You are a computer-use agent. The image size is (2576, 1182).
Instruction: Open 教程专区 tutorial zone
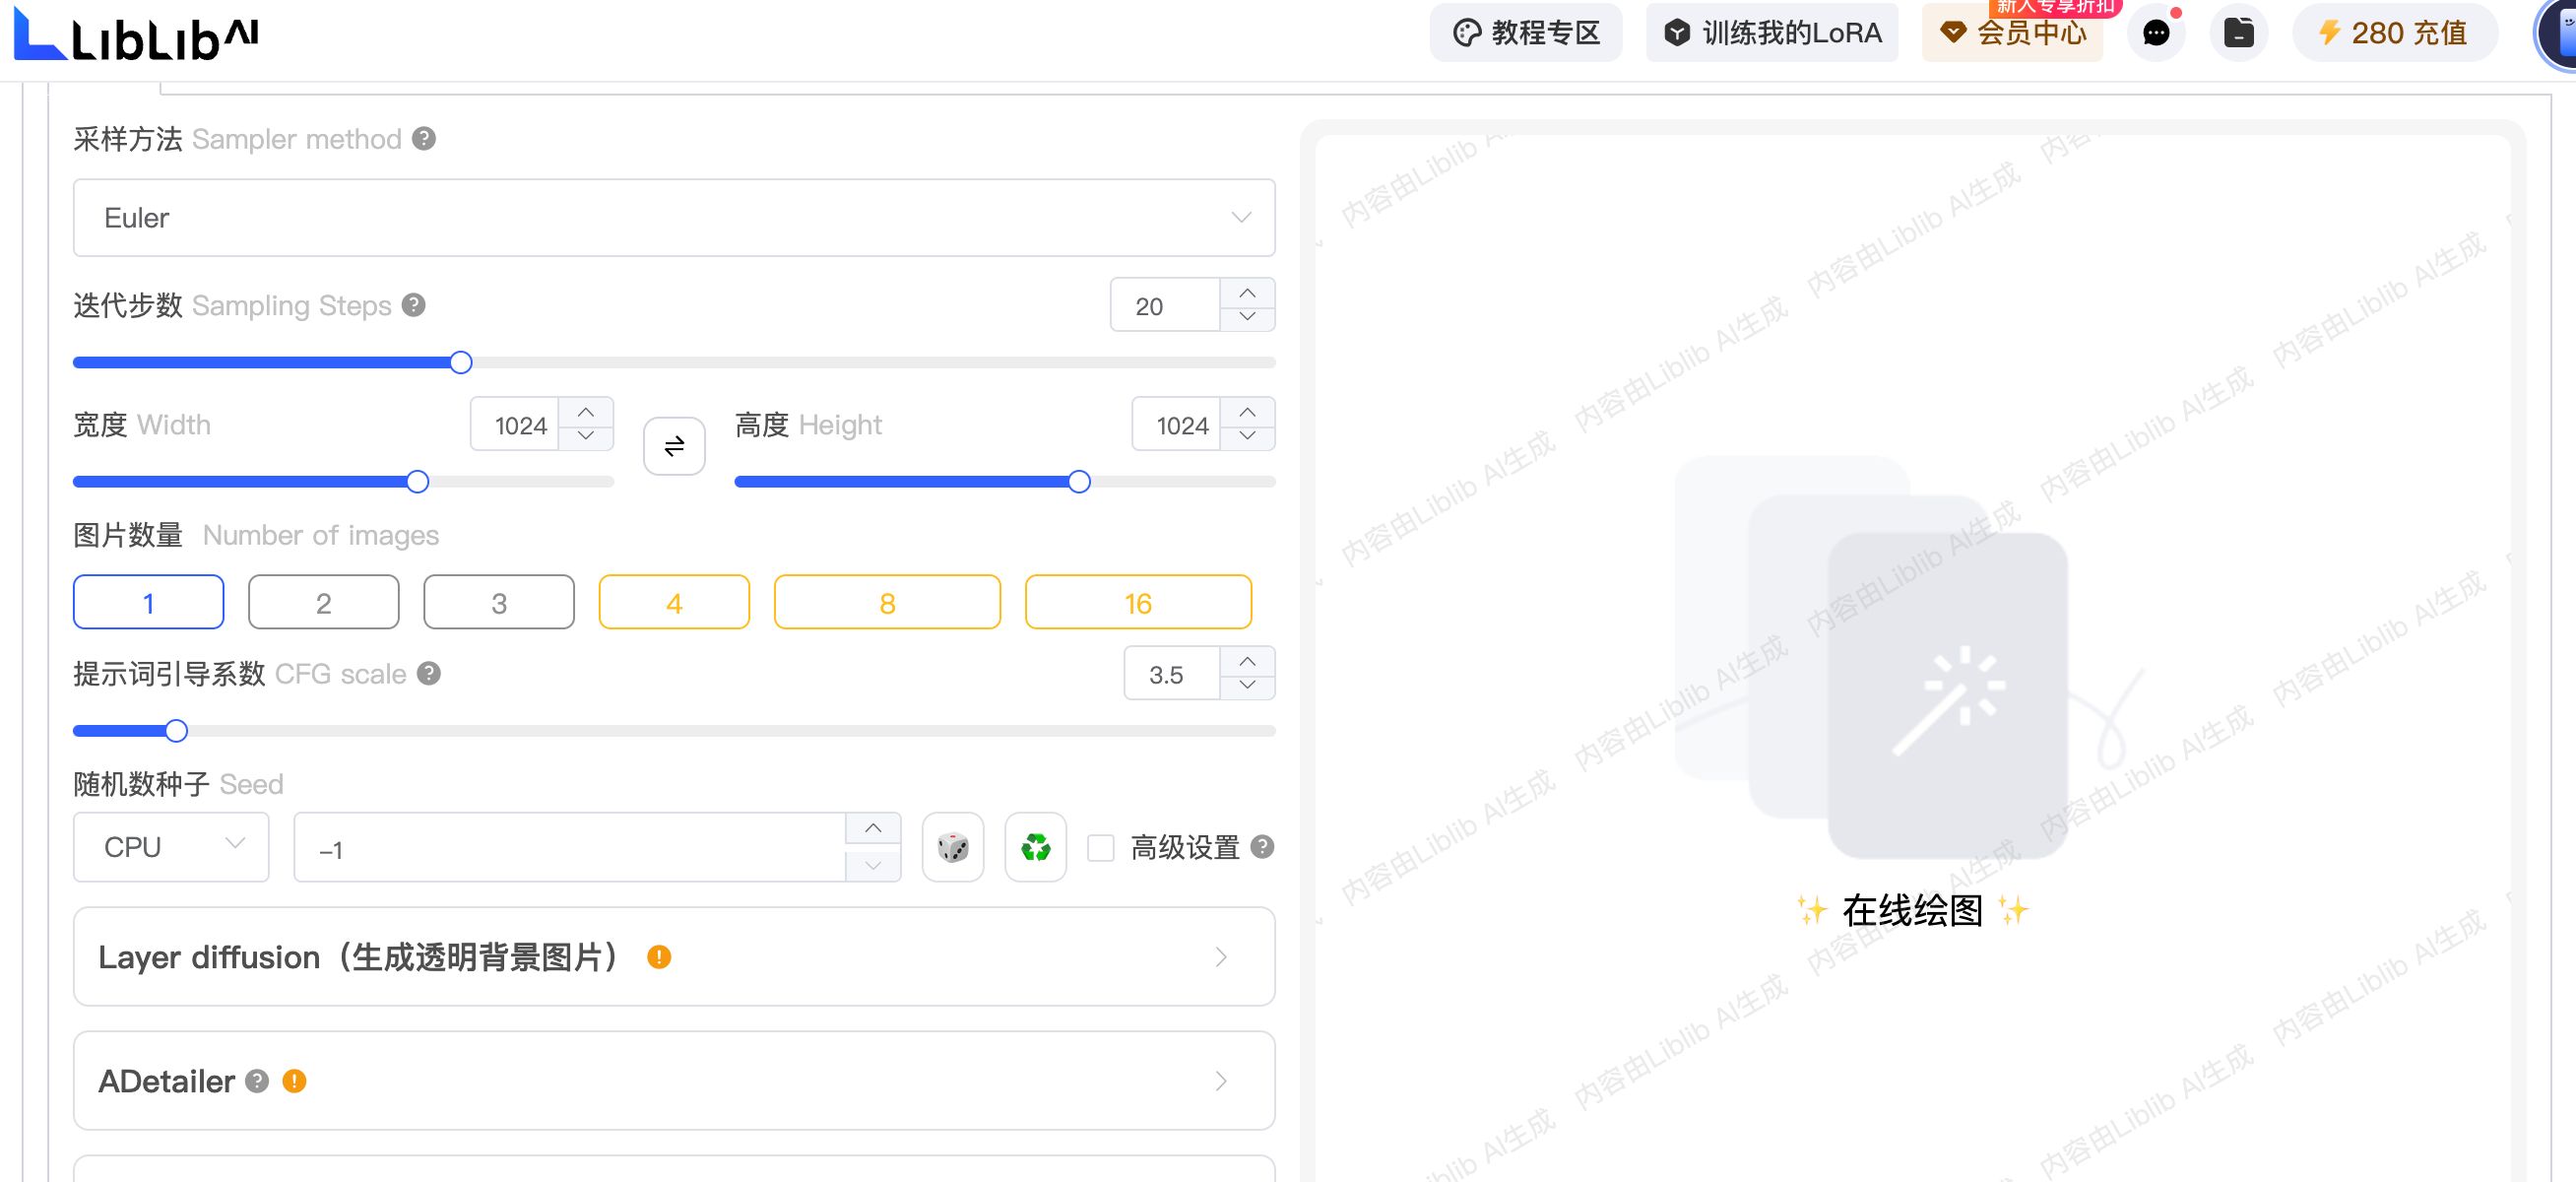1525,33
